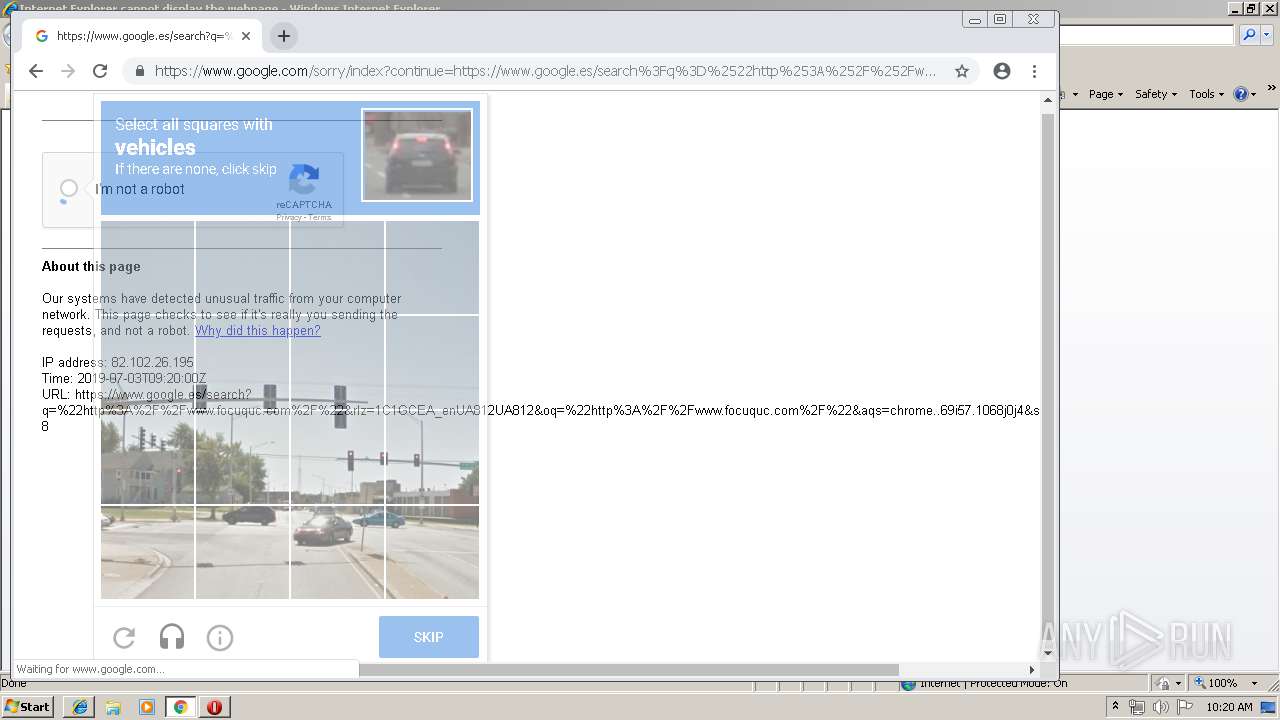Expand IE Help dropdown arrow
This screenshot has width=1280, height=720.
[1253, 95]
